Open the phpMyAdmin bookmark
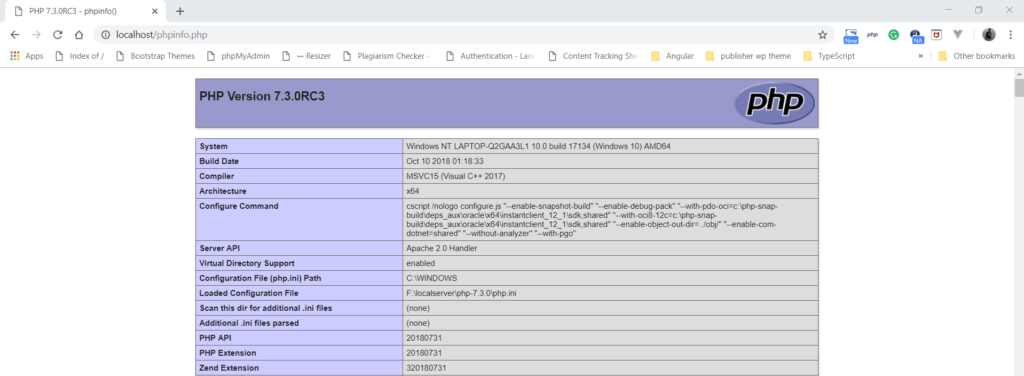 click(238, 56)
